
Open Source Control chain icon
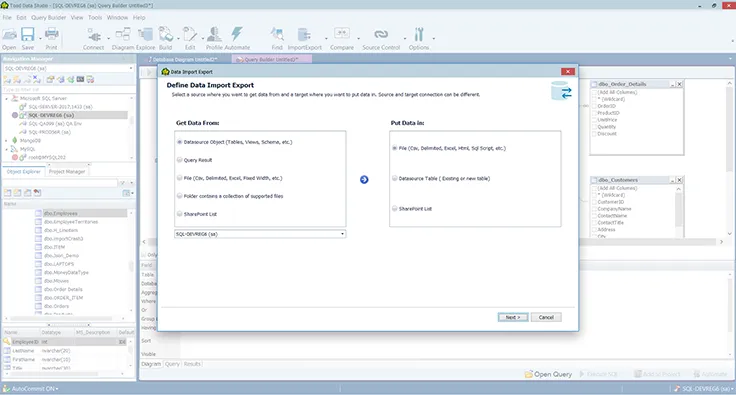[x=381, y=34]
